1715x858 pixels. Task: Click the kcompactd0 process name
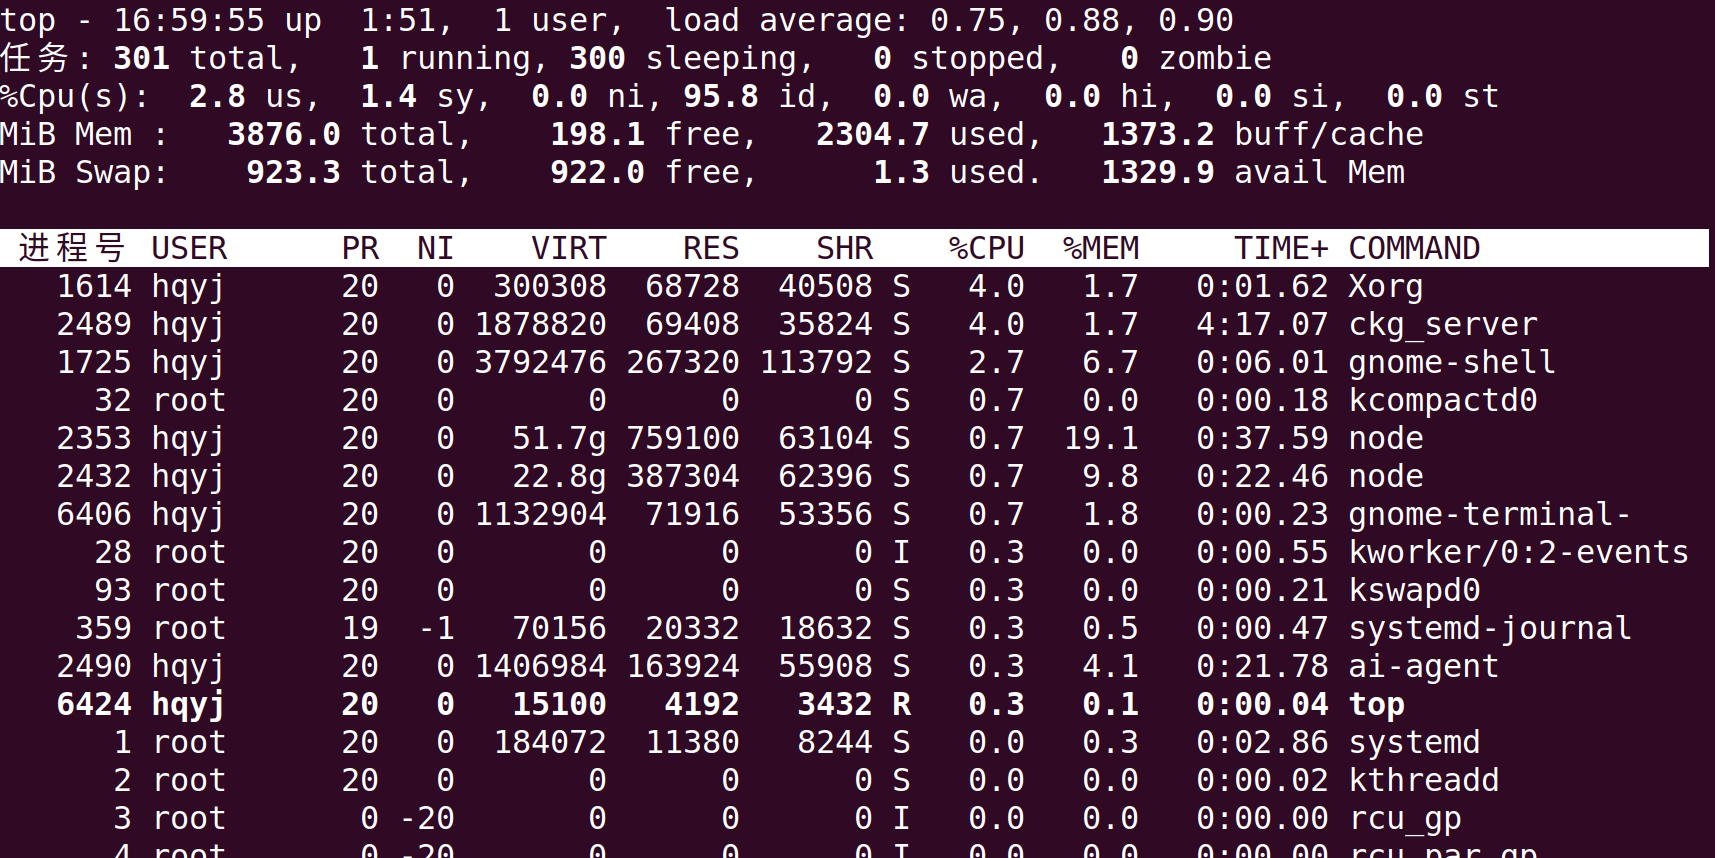pyautogui.click(x=1442, y=400)
